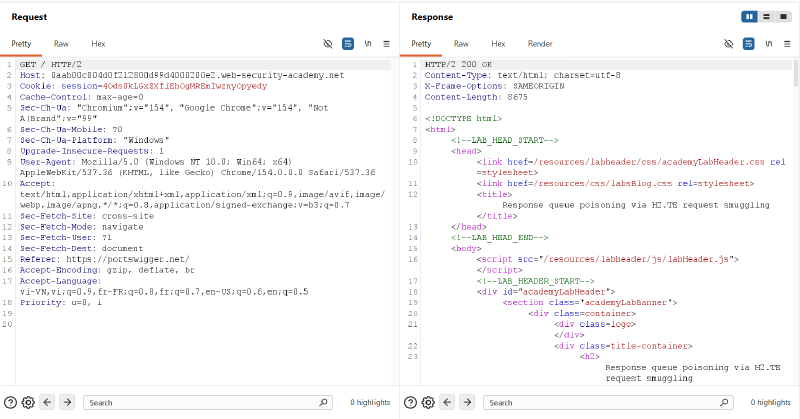The width and height of the screenshot is (800, 419).
Task: Click '0 highlights' label under Request panel
Action: tap(370, 403)
